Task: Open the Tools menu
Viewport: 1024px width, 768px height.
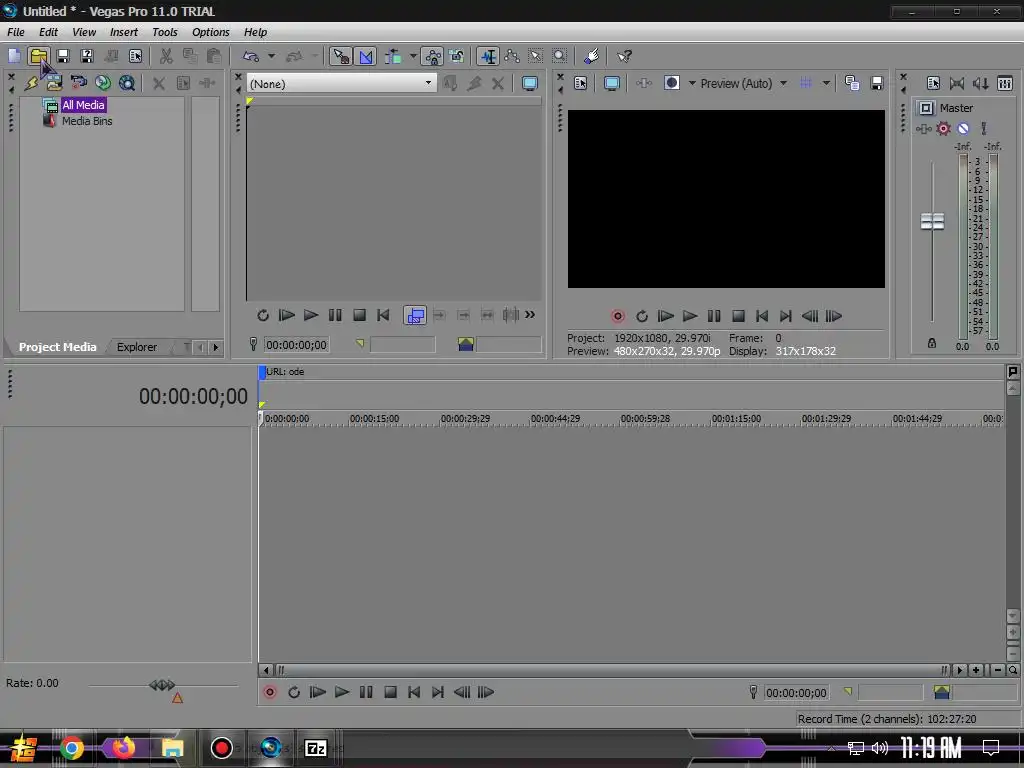Action: click(165, 32)
